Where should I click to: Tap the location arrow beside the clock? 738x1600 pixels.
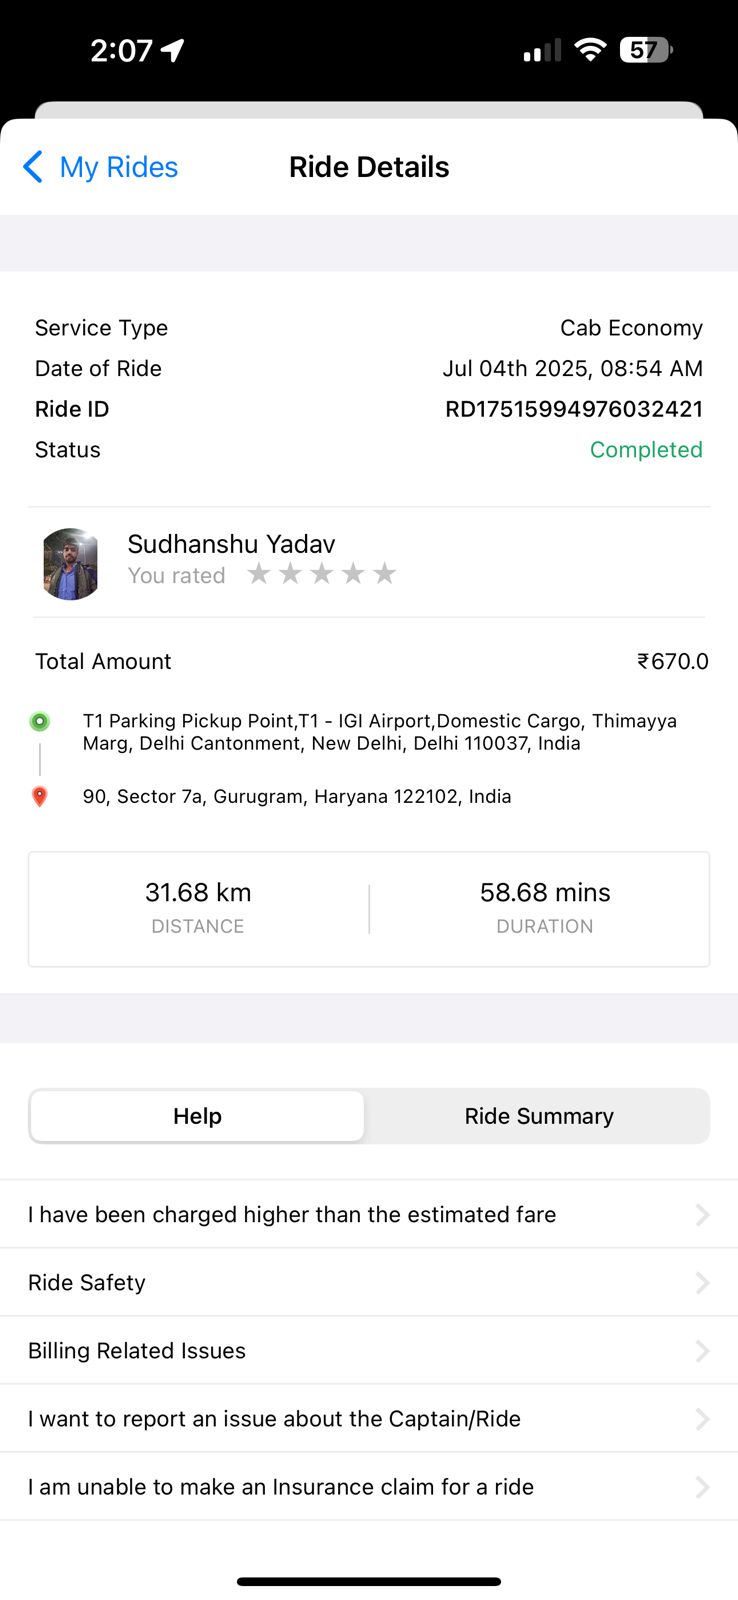[173, 50]
